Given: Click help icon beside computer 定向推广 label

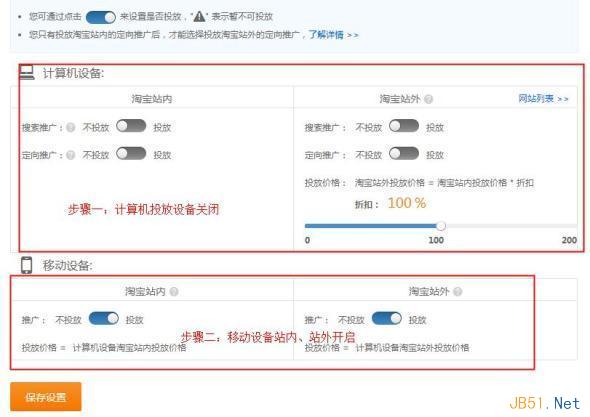Looking at the screenshot, I should tap(70, 155).
